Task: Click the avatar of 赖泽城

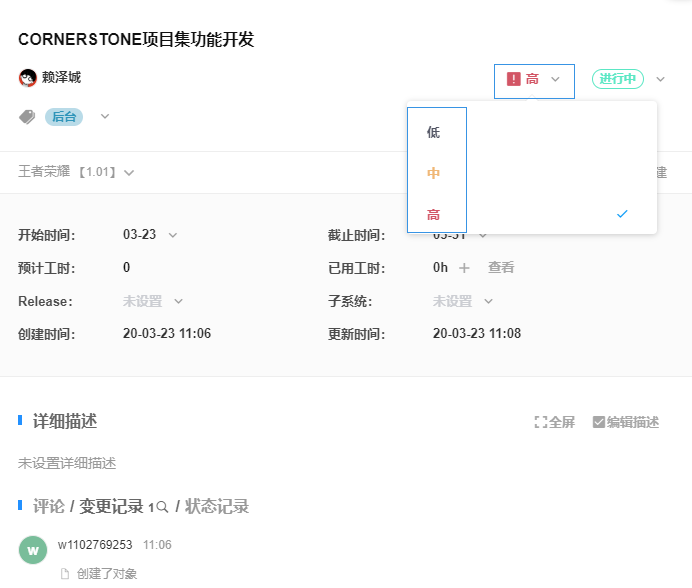Action: 27,78
